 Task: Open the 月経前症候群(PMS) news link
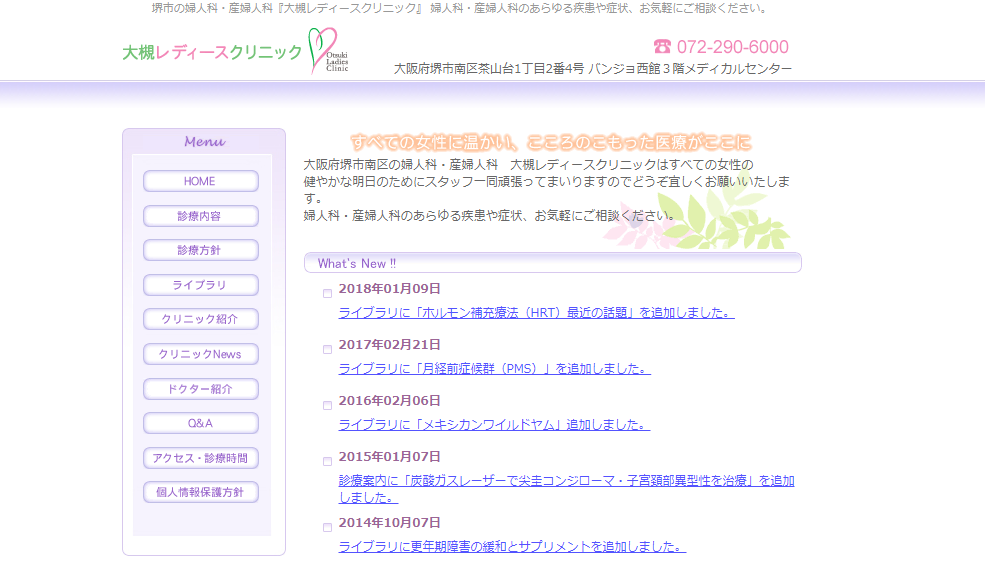pos(494,369)
